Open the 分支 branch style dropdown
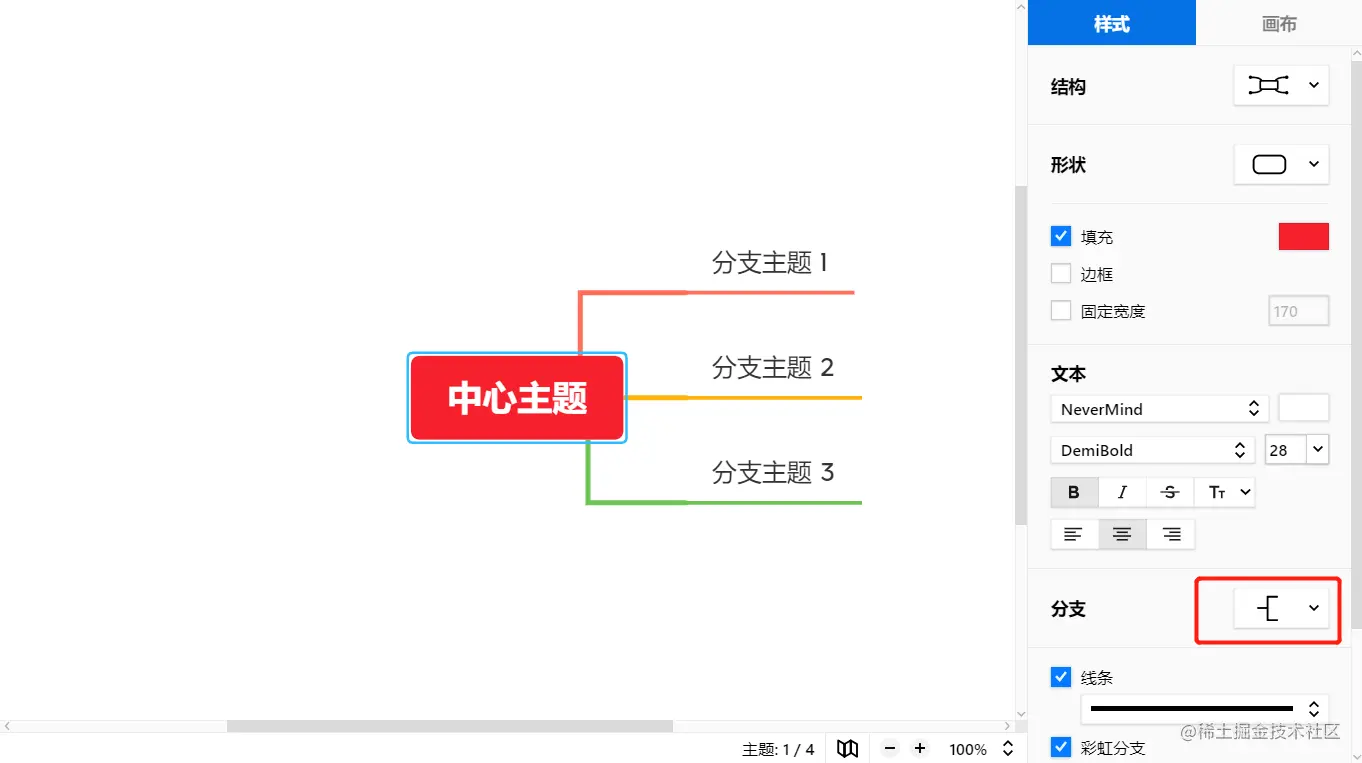Viewport: 1362px width, 763px height. tap(1281, 608)
